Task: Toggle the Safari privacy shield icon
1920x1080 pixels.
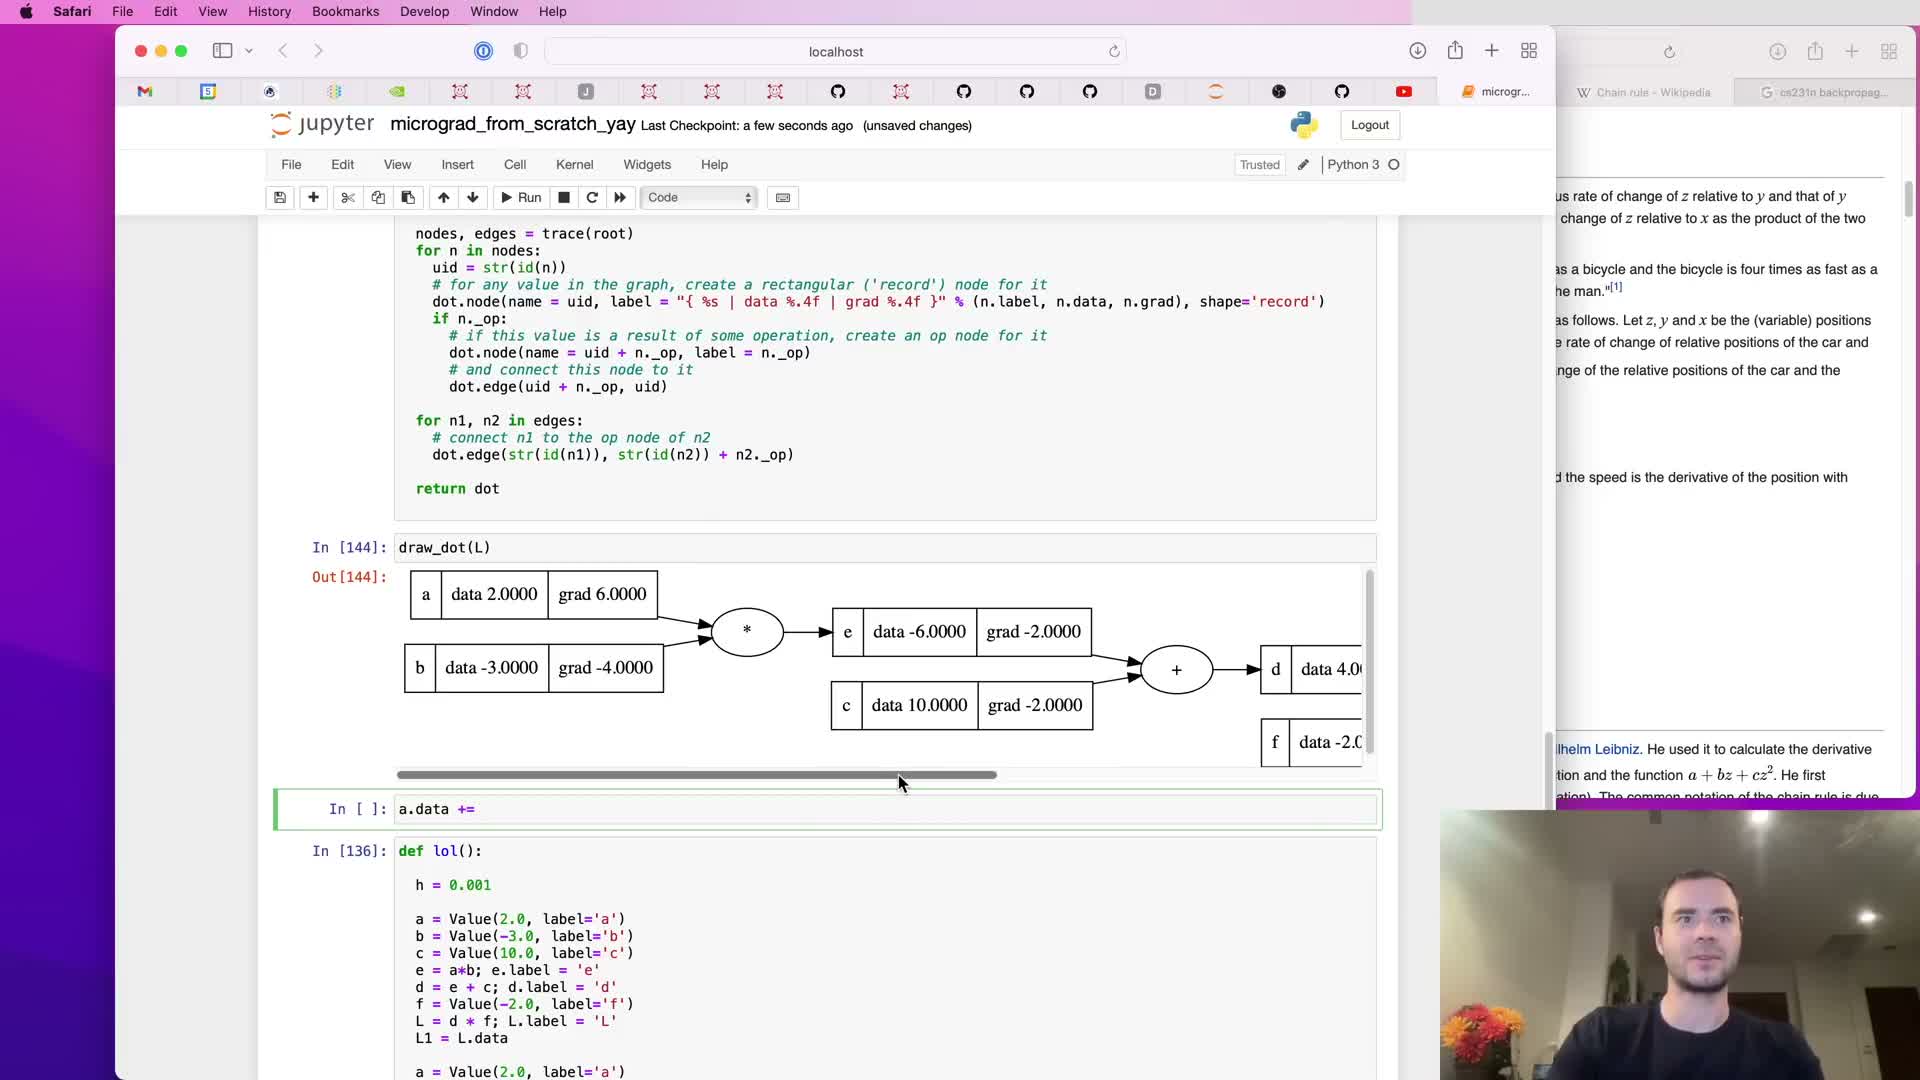Action: 520,51
